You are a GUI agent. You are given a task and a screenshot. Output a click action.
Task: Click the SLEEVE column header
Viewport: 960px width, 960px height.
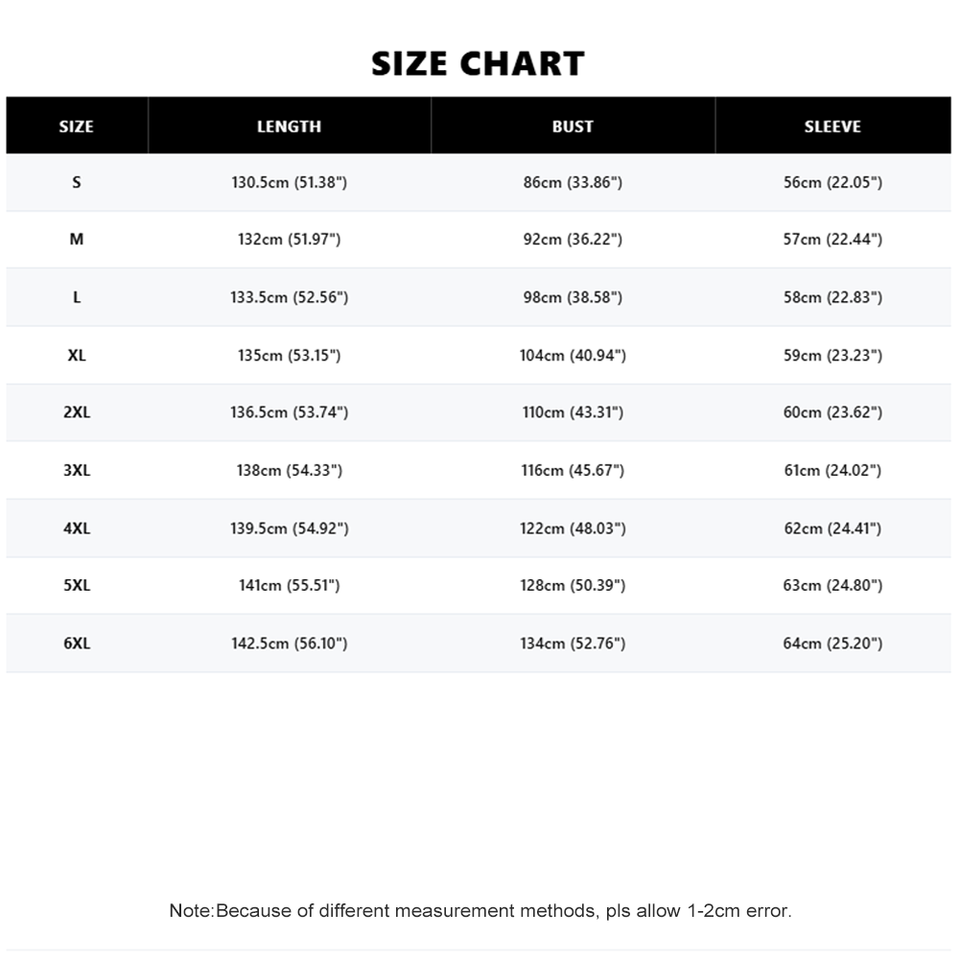point(833,126)
